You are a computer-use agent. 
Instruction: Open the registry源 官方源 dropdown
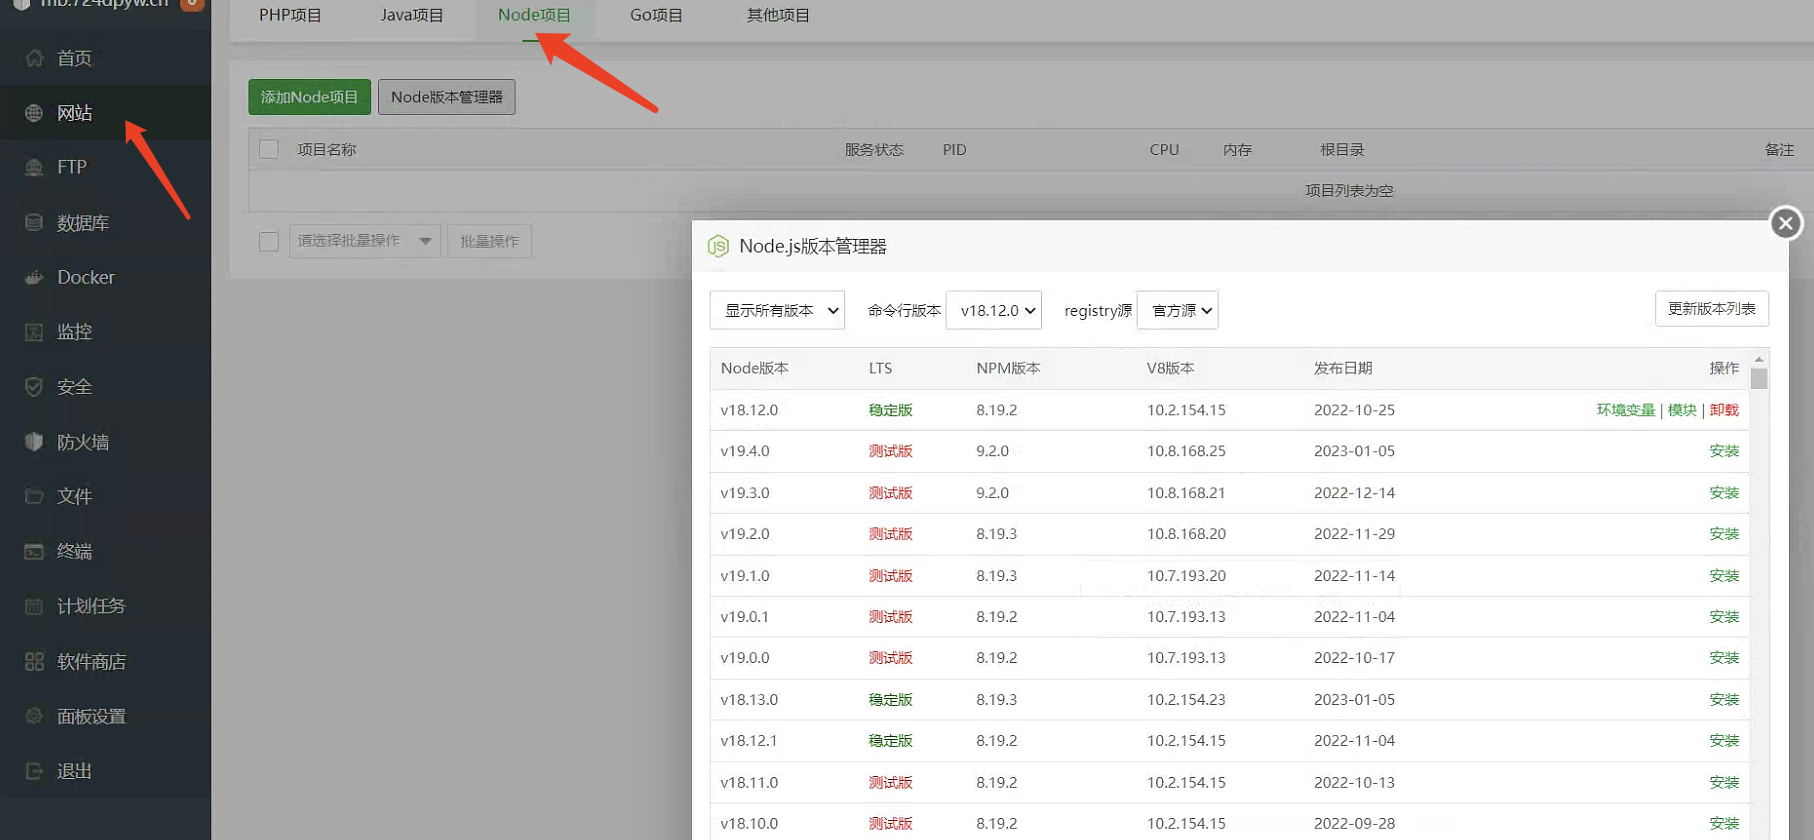pyautogui.click(x=1178, y=310)
